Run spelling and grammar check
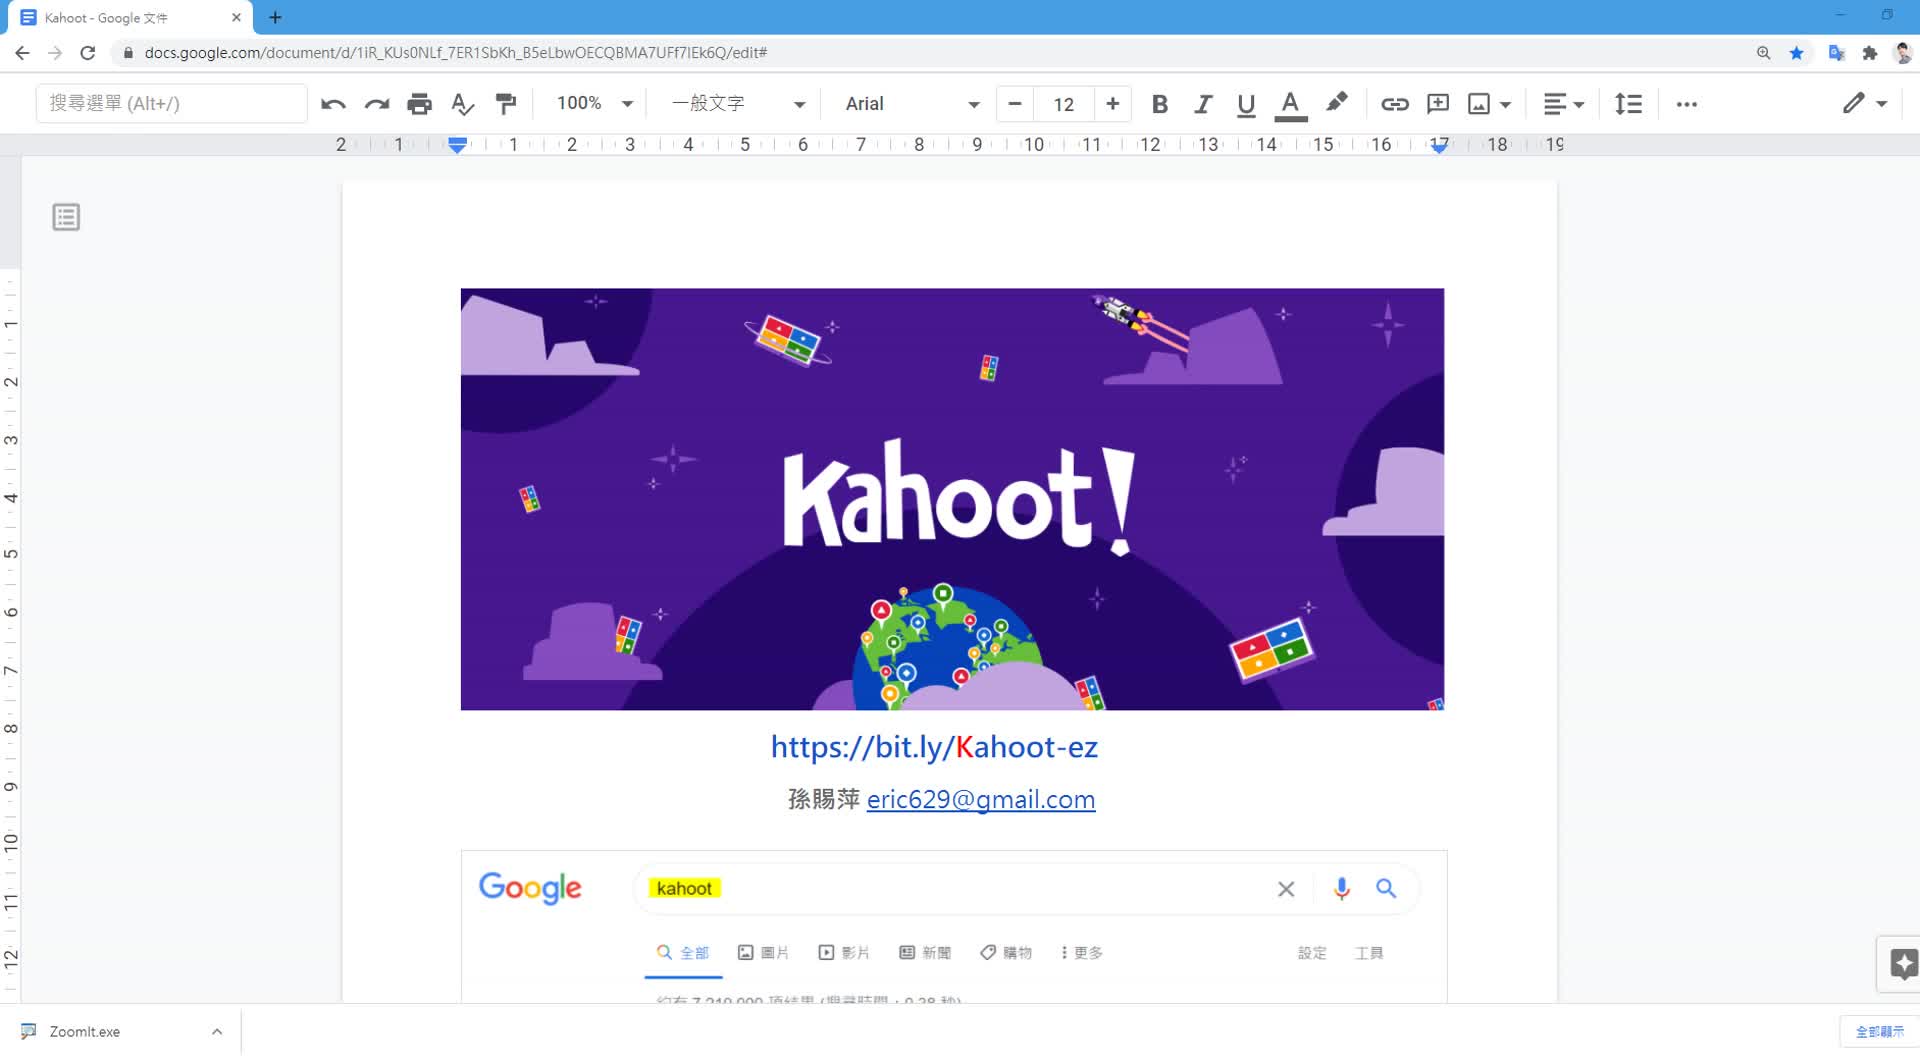This screenshot has width=1920, height=1060. (x=462, y=104)
